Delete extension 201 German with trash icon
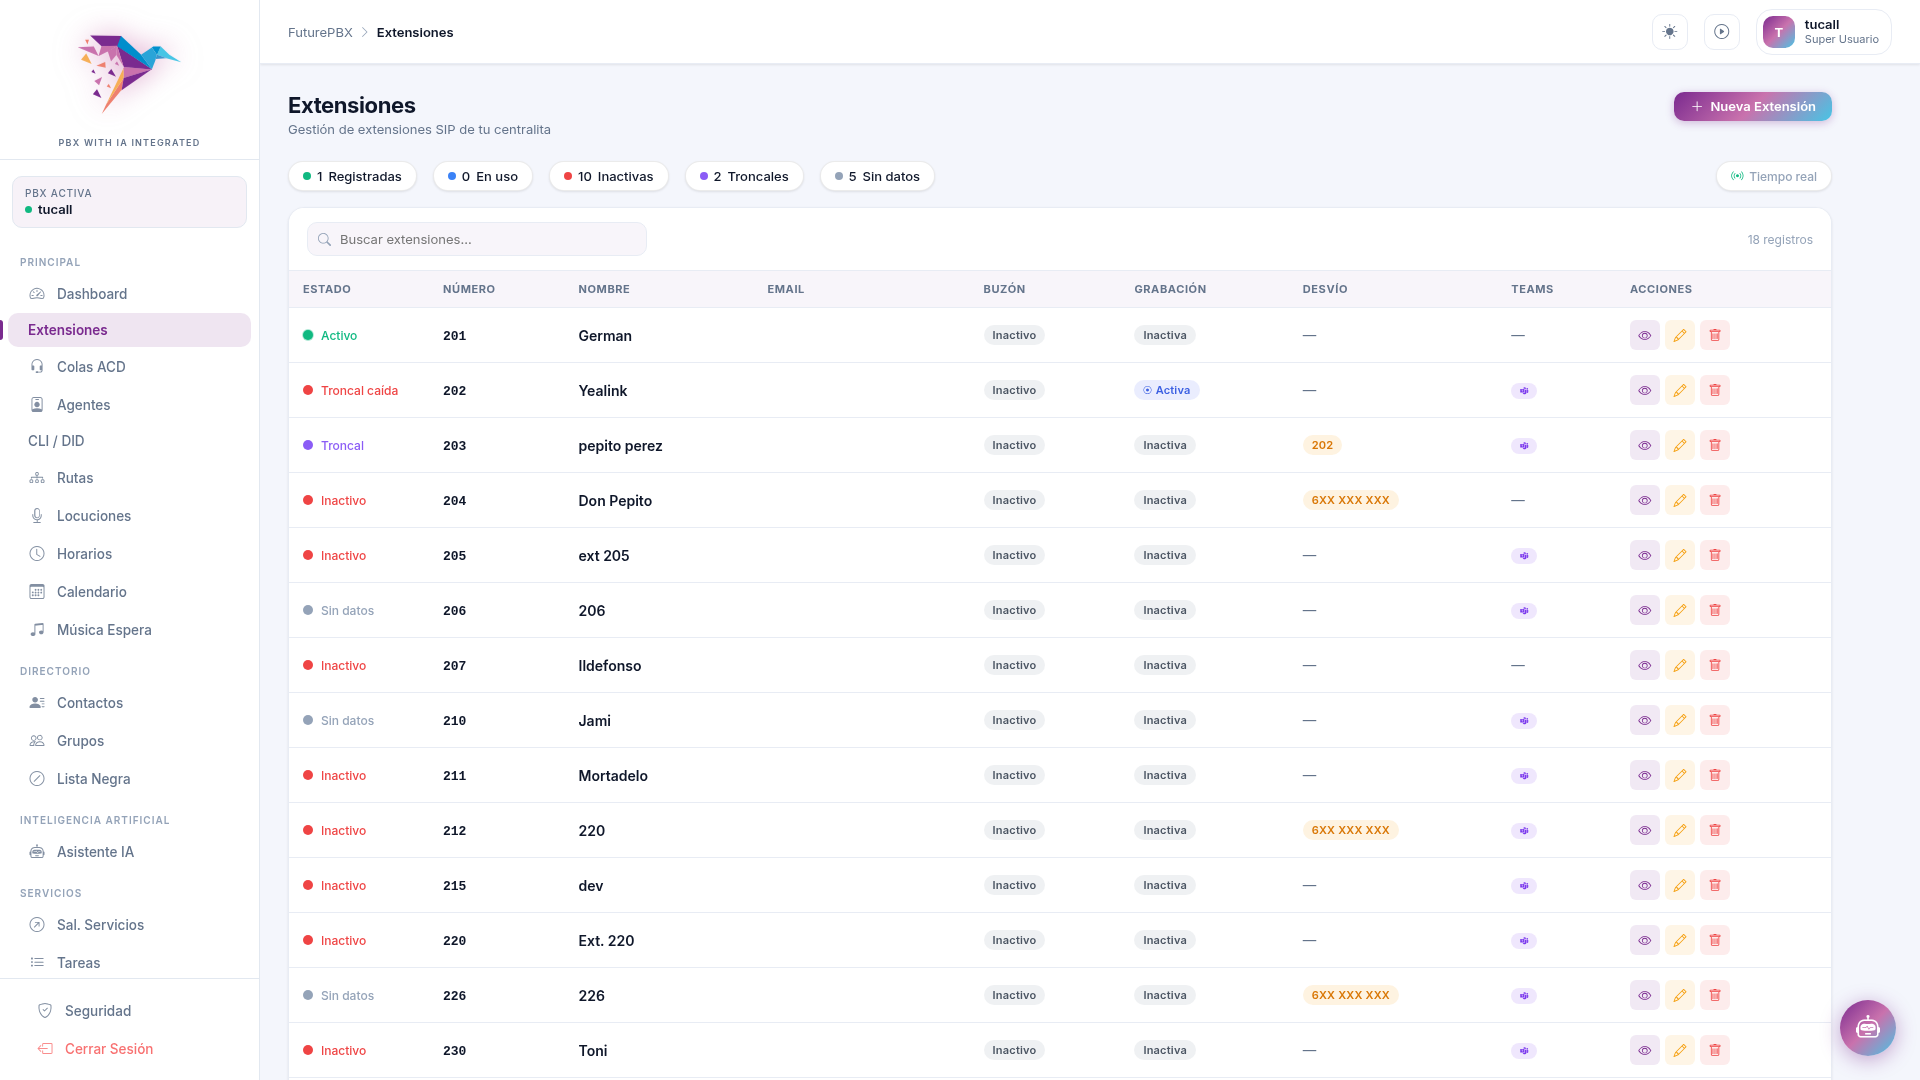 pyautogui.click(x=1714, y=335)
